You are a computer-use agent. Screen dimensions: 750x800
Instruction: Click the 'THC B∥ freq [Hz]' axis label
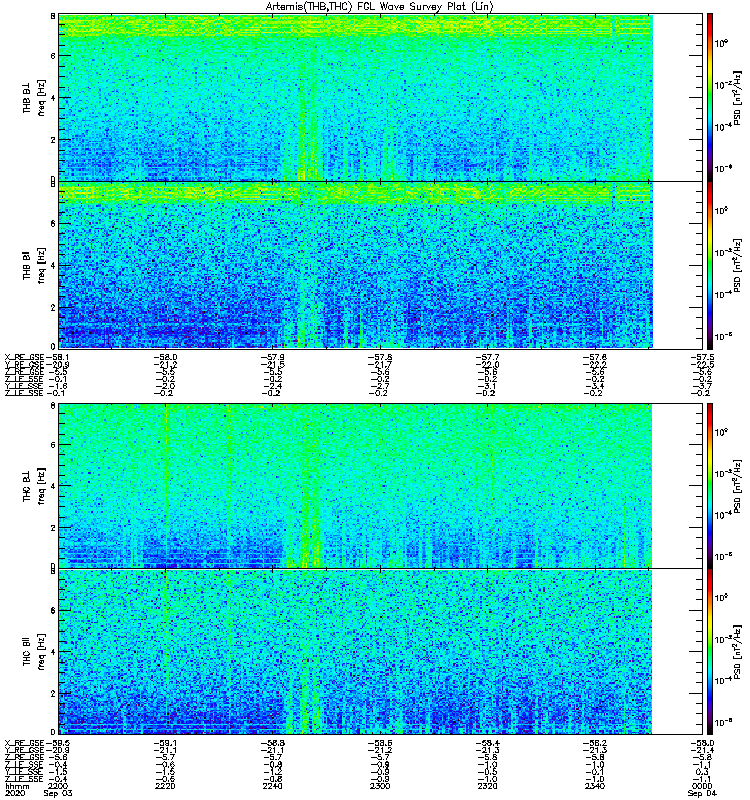point(34,652)
